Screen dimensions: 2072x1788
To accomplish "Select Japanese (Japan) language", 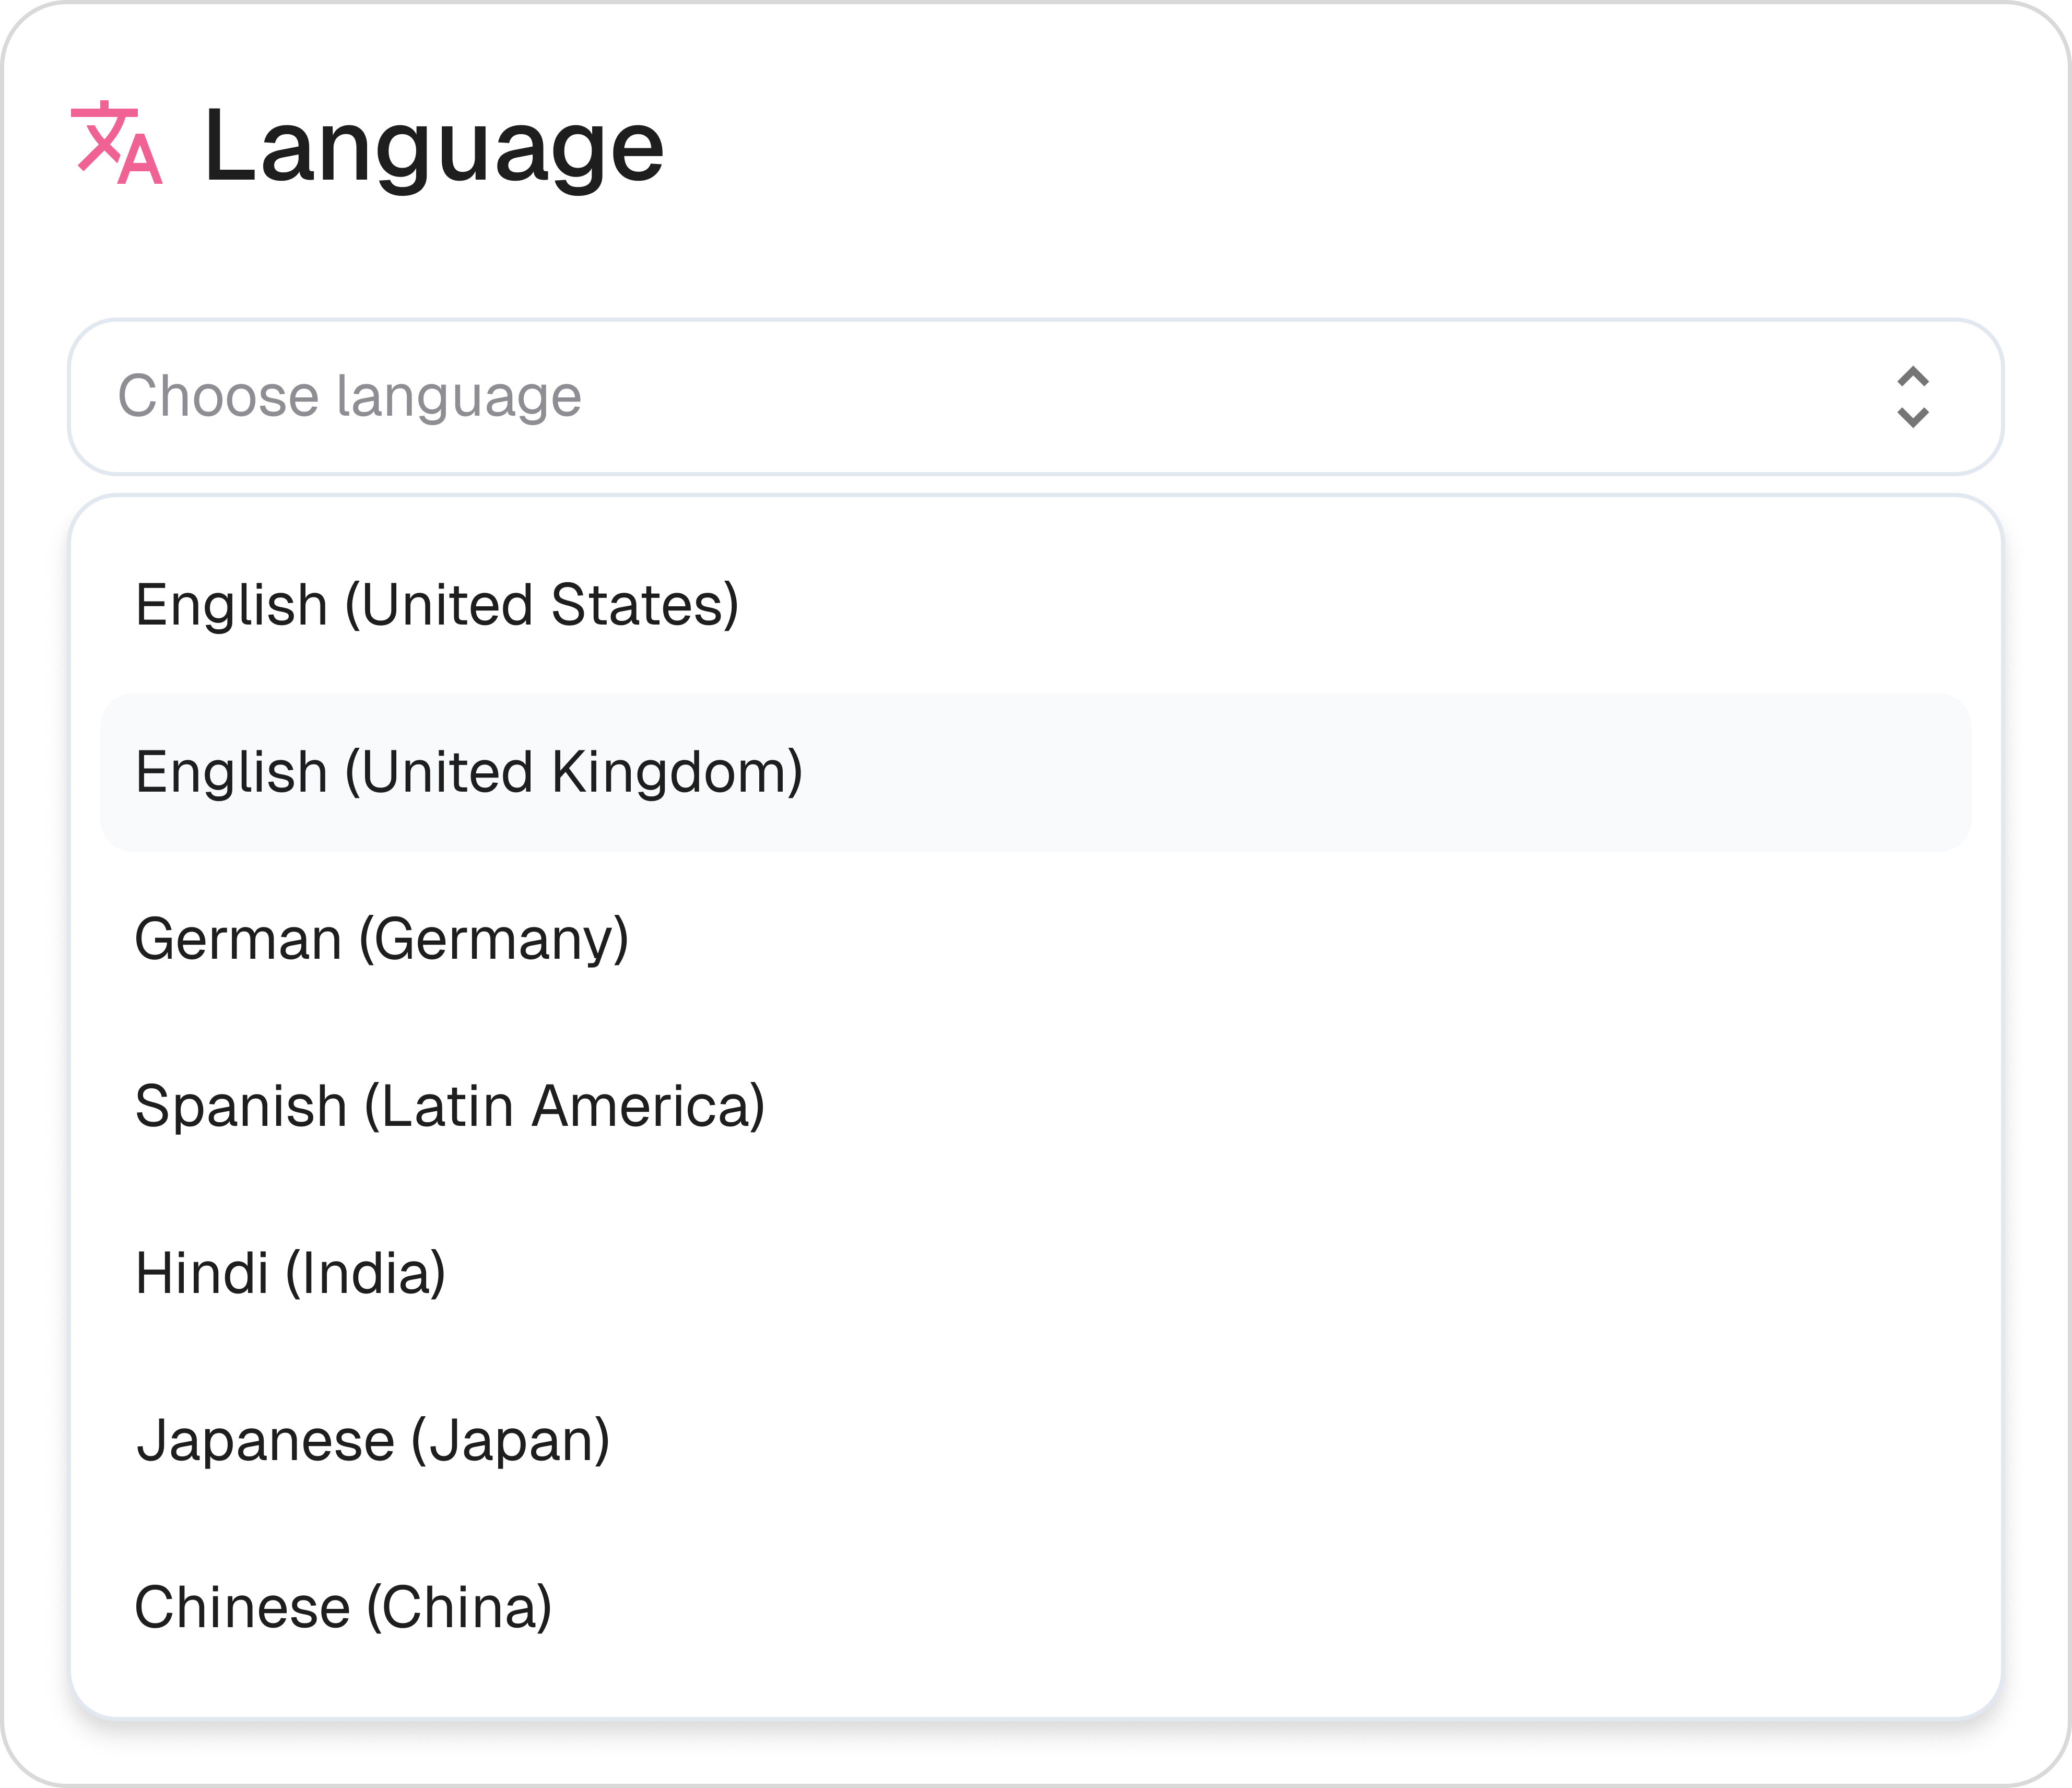I will [1035, 1440].
